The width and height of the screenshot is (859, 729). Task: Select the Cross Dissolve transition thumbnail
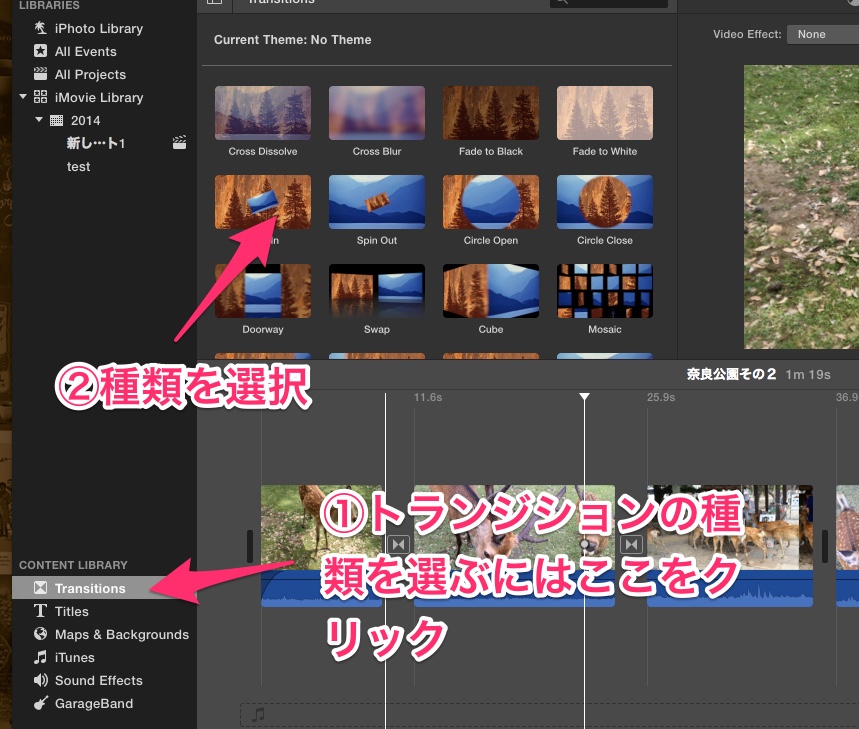262,112
